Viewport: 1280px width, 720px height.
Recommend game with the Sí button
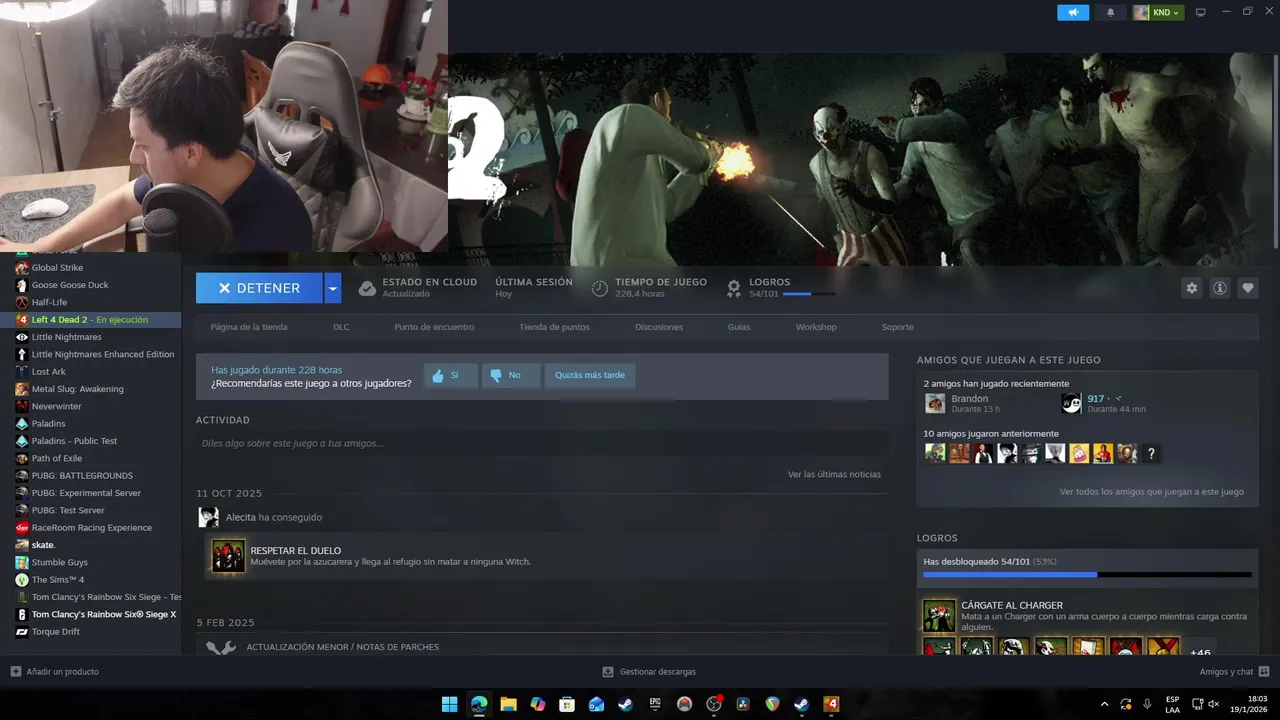(450, 376)
